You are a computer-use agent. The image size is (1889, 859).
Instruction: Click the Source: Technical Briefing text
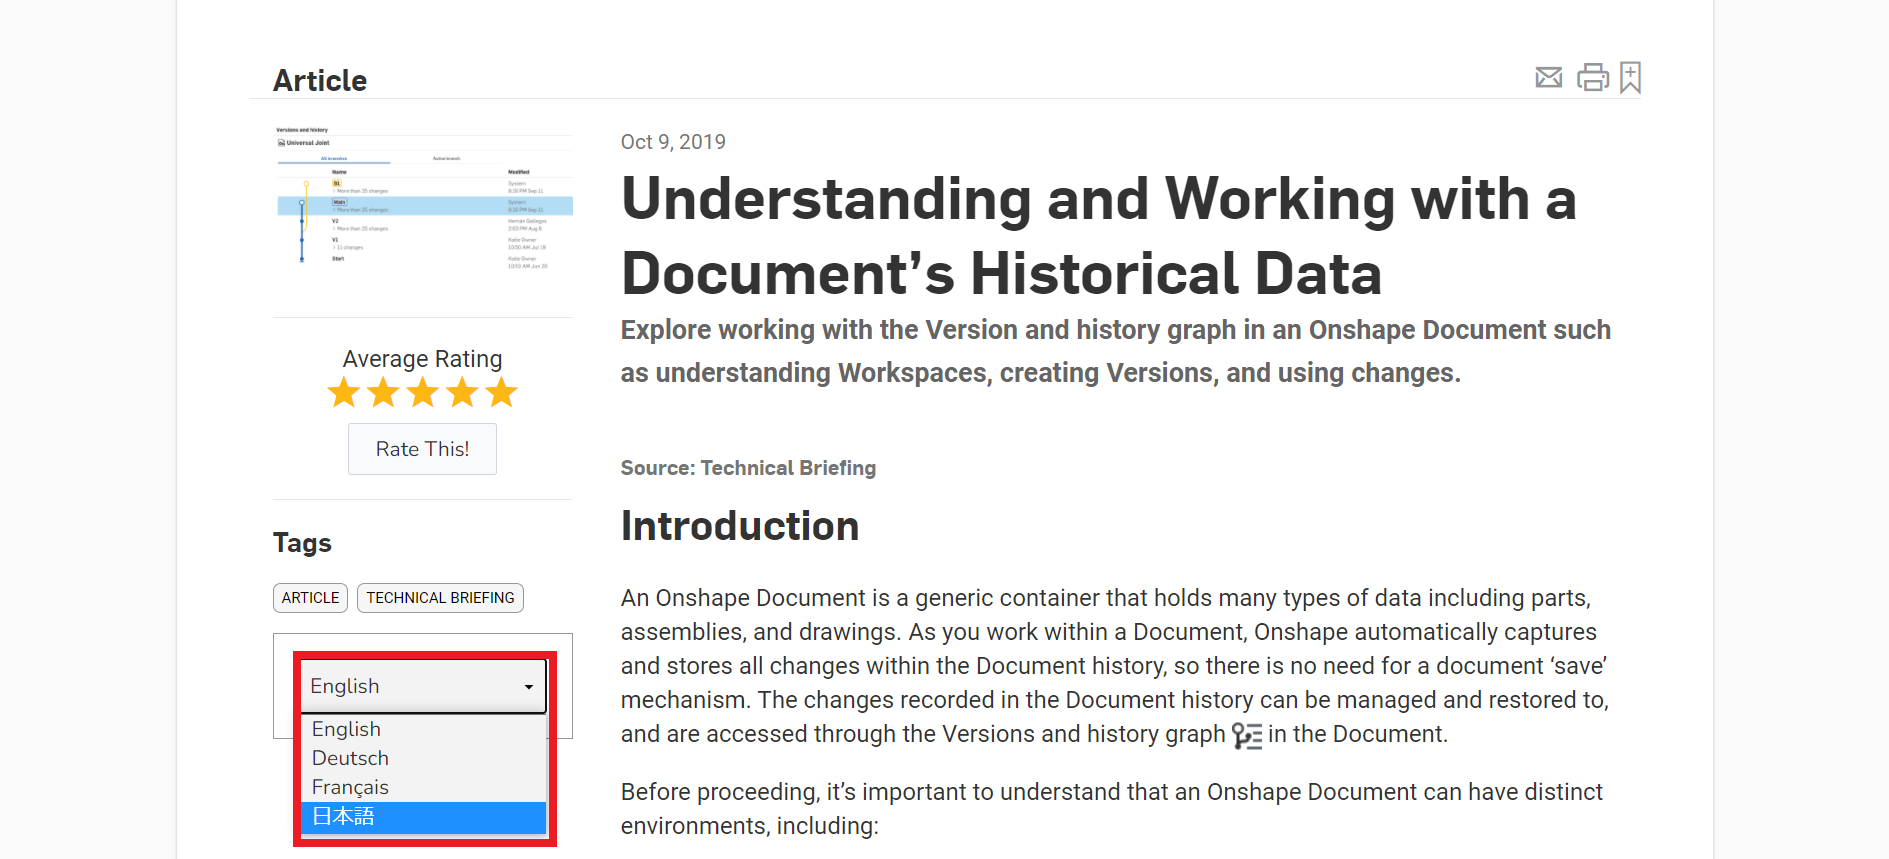(748, 468)
